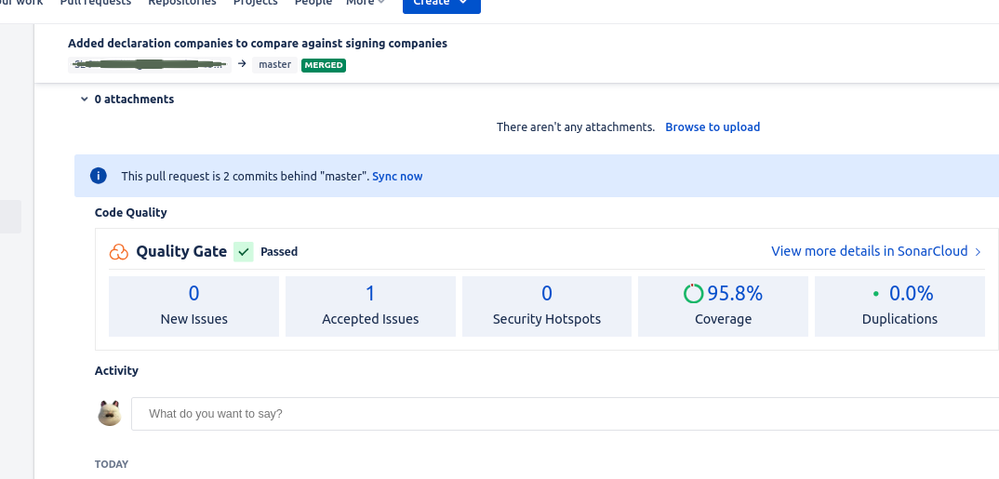Click Browse to upload link
This screenshot has height=479, width=999.
712,127
